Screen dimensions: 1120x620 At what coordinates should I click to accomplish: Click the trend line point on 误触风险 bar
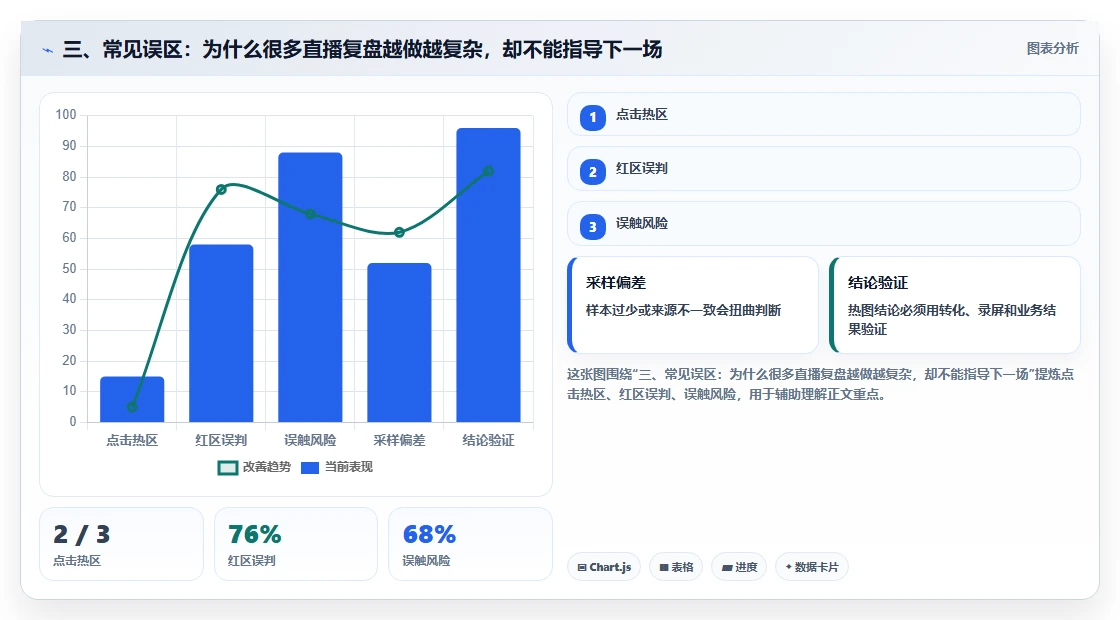coord(310,214)
